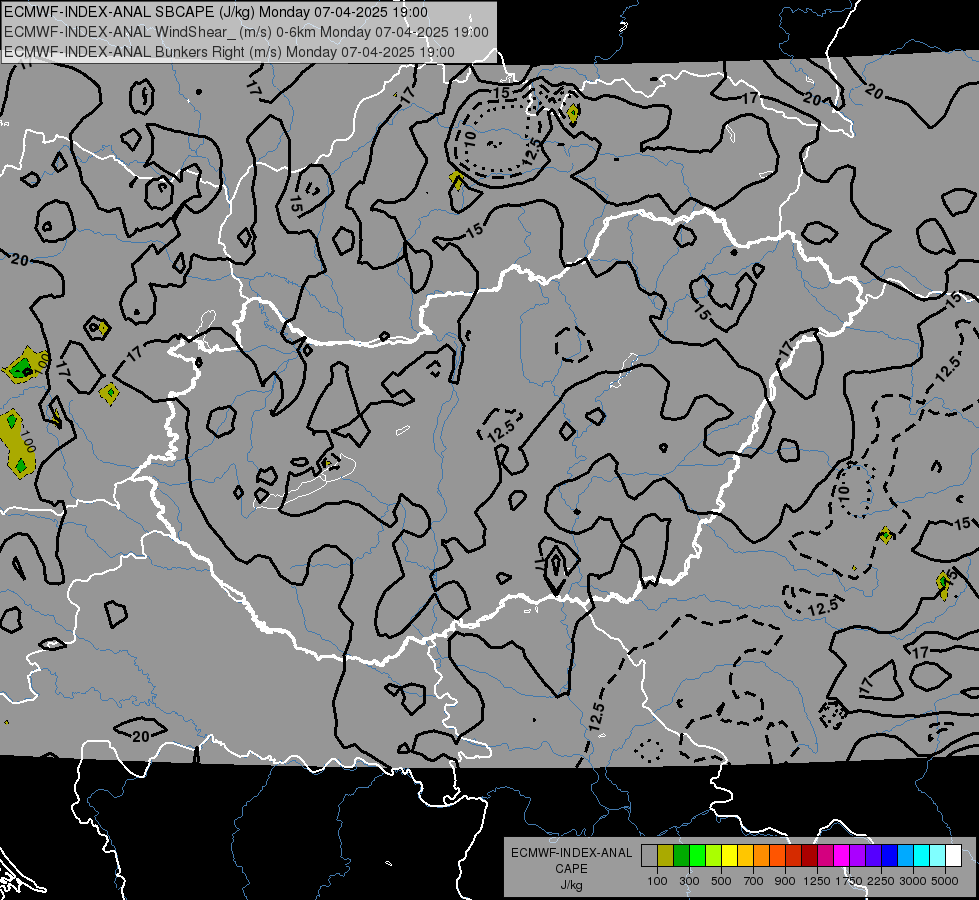Pick the bright green legend swatch
The width and height of the screenshot is (979, 900).
pyautogui.click(x=697, y=856)
